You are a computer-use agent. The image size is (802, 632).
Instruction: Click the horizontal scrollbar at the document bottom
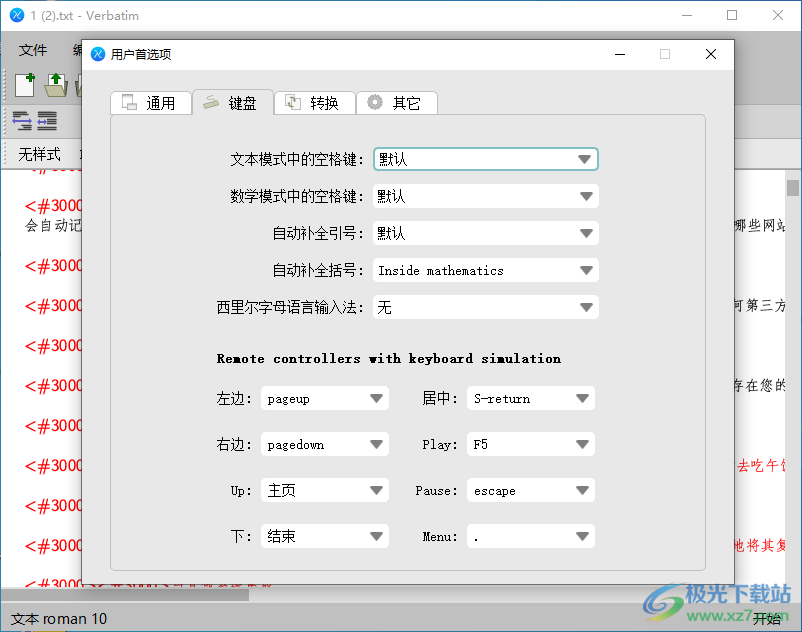[x=125, y=595]
